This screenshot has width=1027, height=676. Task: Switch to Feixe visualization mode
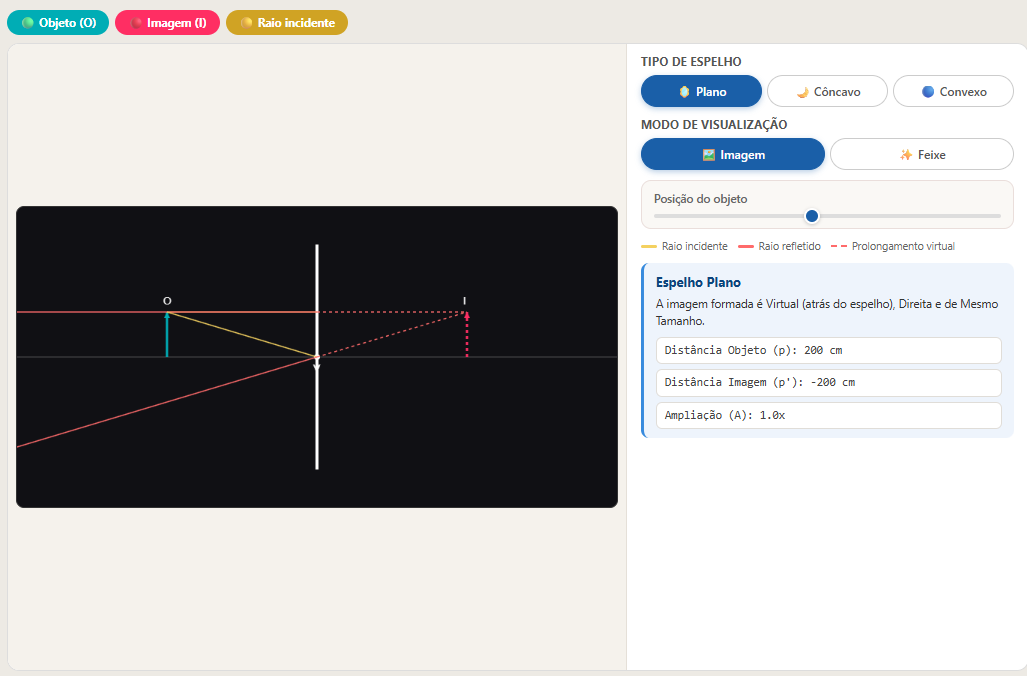(922, 154)
